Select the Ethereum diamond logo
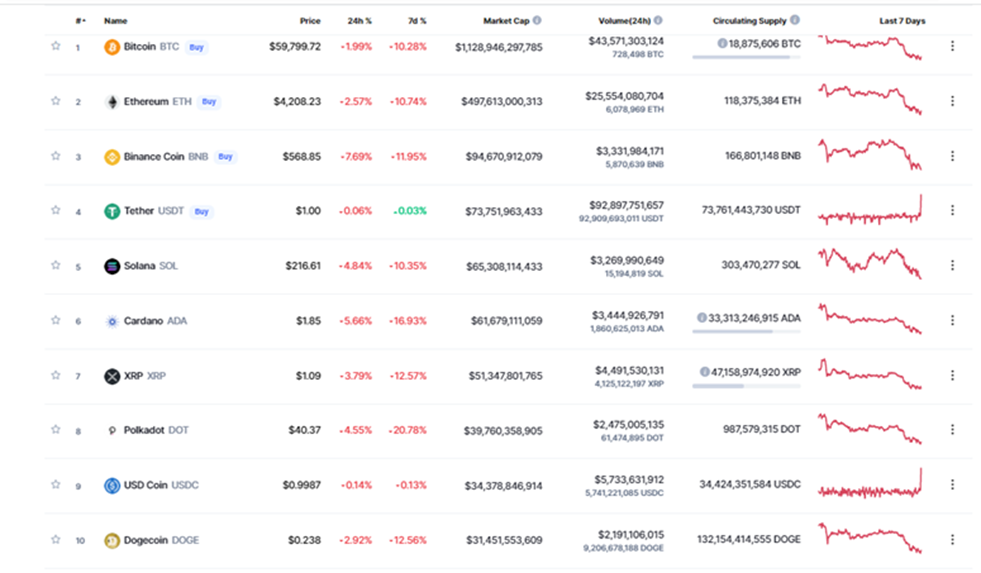Image resolution: width=981 pixels, height=573 pixels. pos(112,102)
